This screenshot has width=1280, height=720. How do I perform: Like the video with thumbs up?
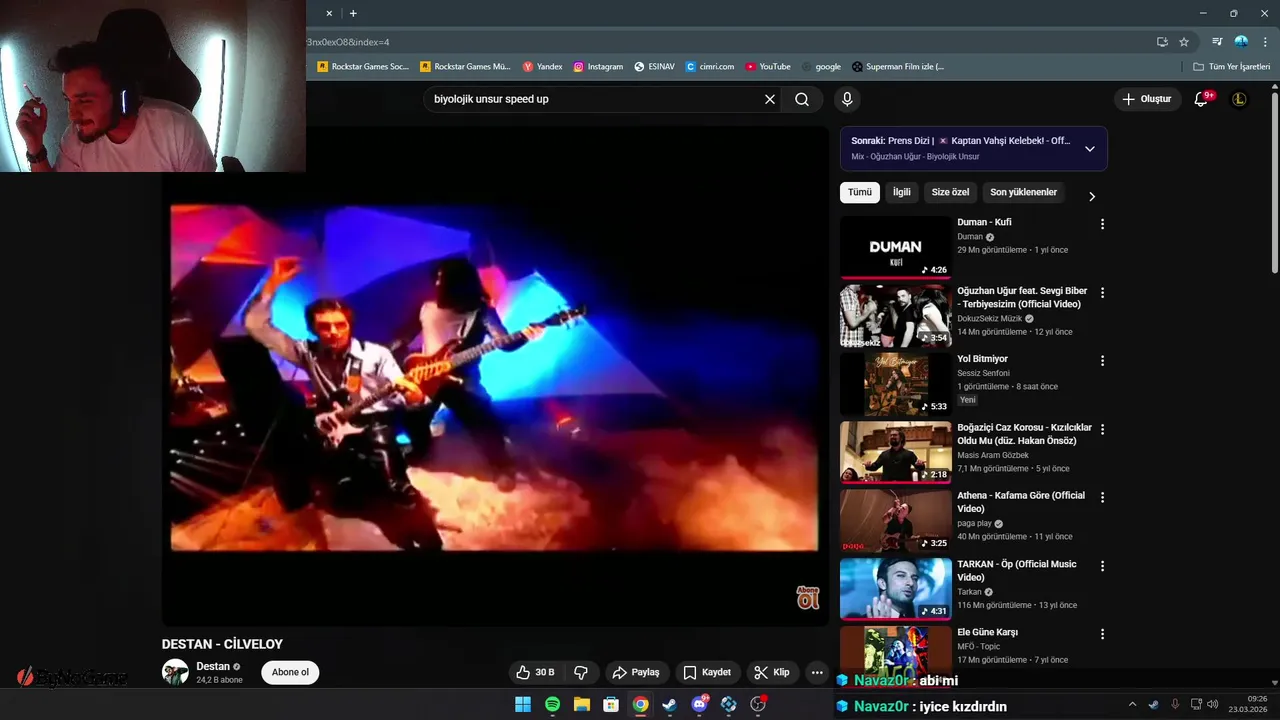[534, 672]
